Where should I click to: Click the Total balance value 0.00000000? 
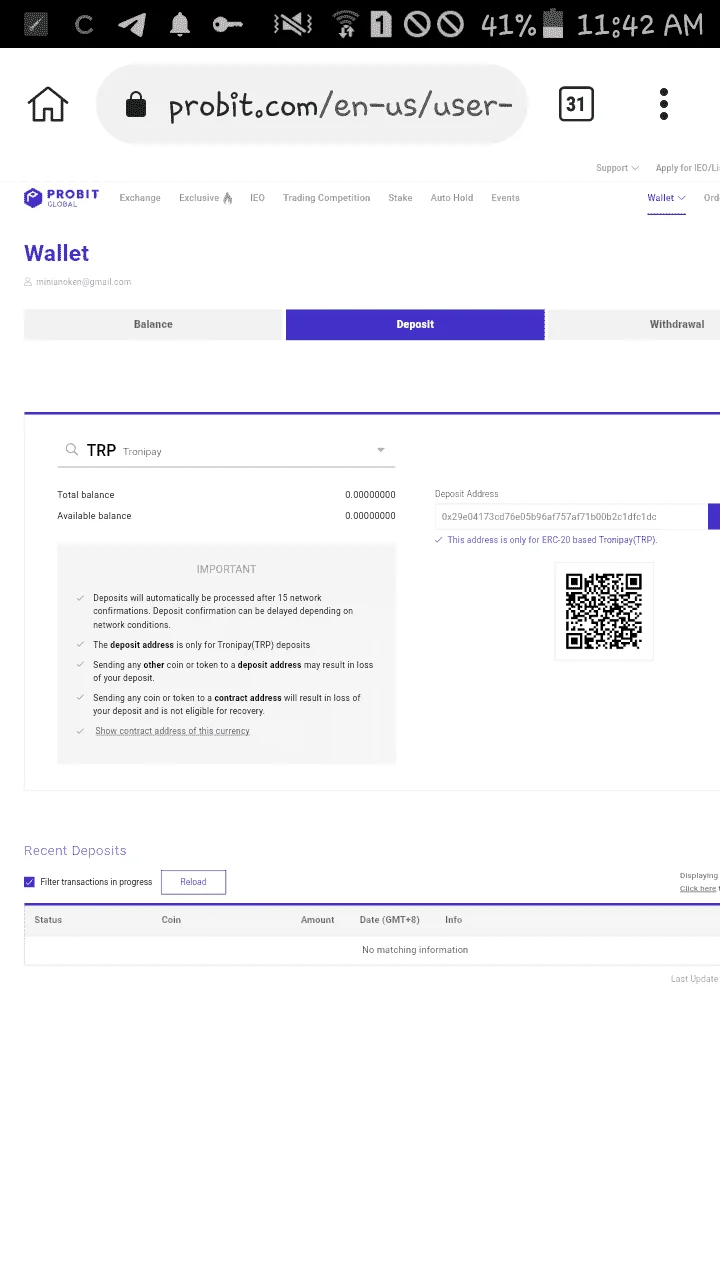pos(370,495)
